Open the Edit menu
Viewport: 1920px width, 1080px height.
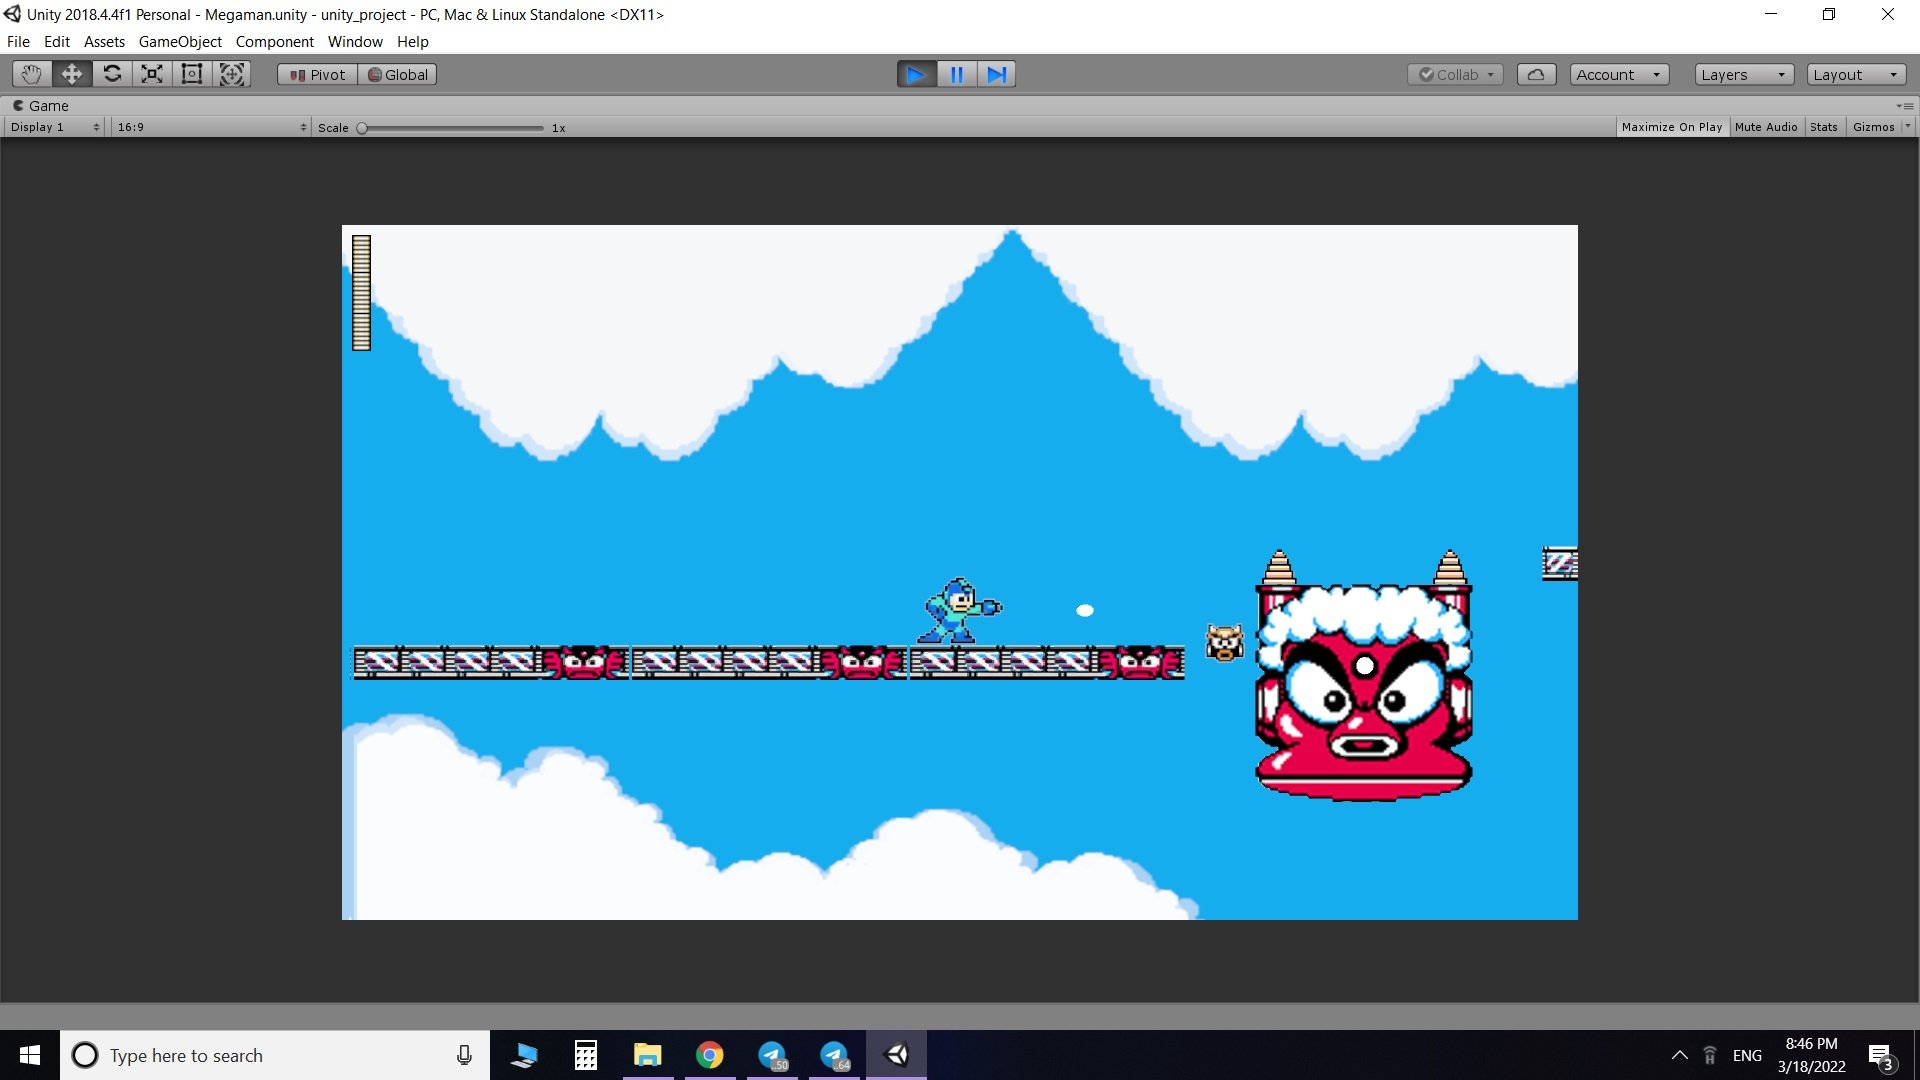pos(57,42)
